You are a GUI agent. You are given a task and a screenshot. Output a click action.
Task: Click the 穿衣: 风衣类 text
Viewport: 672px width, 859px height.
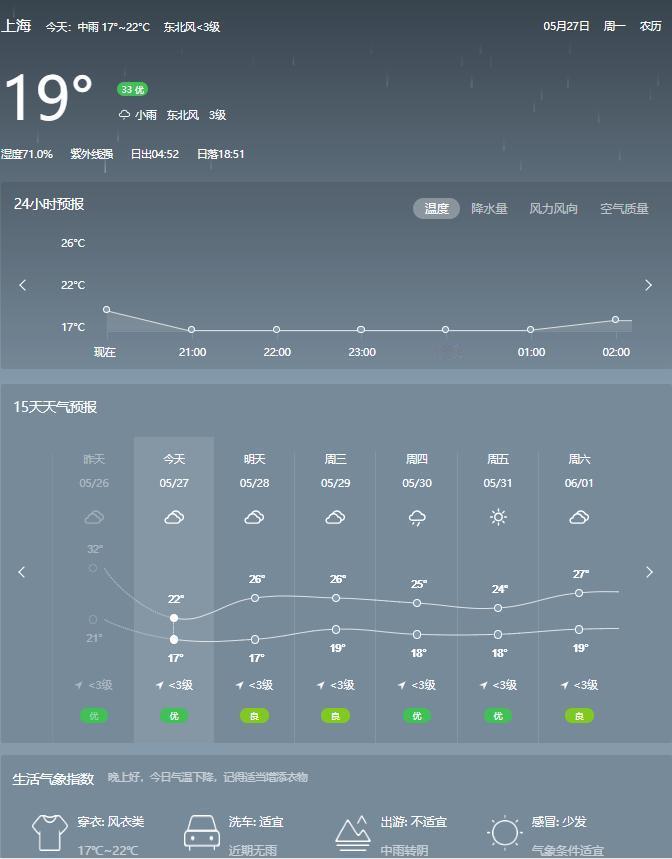[111, 822]
